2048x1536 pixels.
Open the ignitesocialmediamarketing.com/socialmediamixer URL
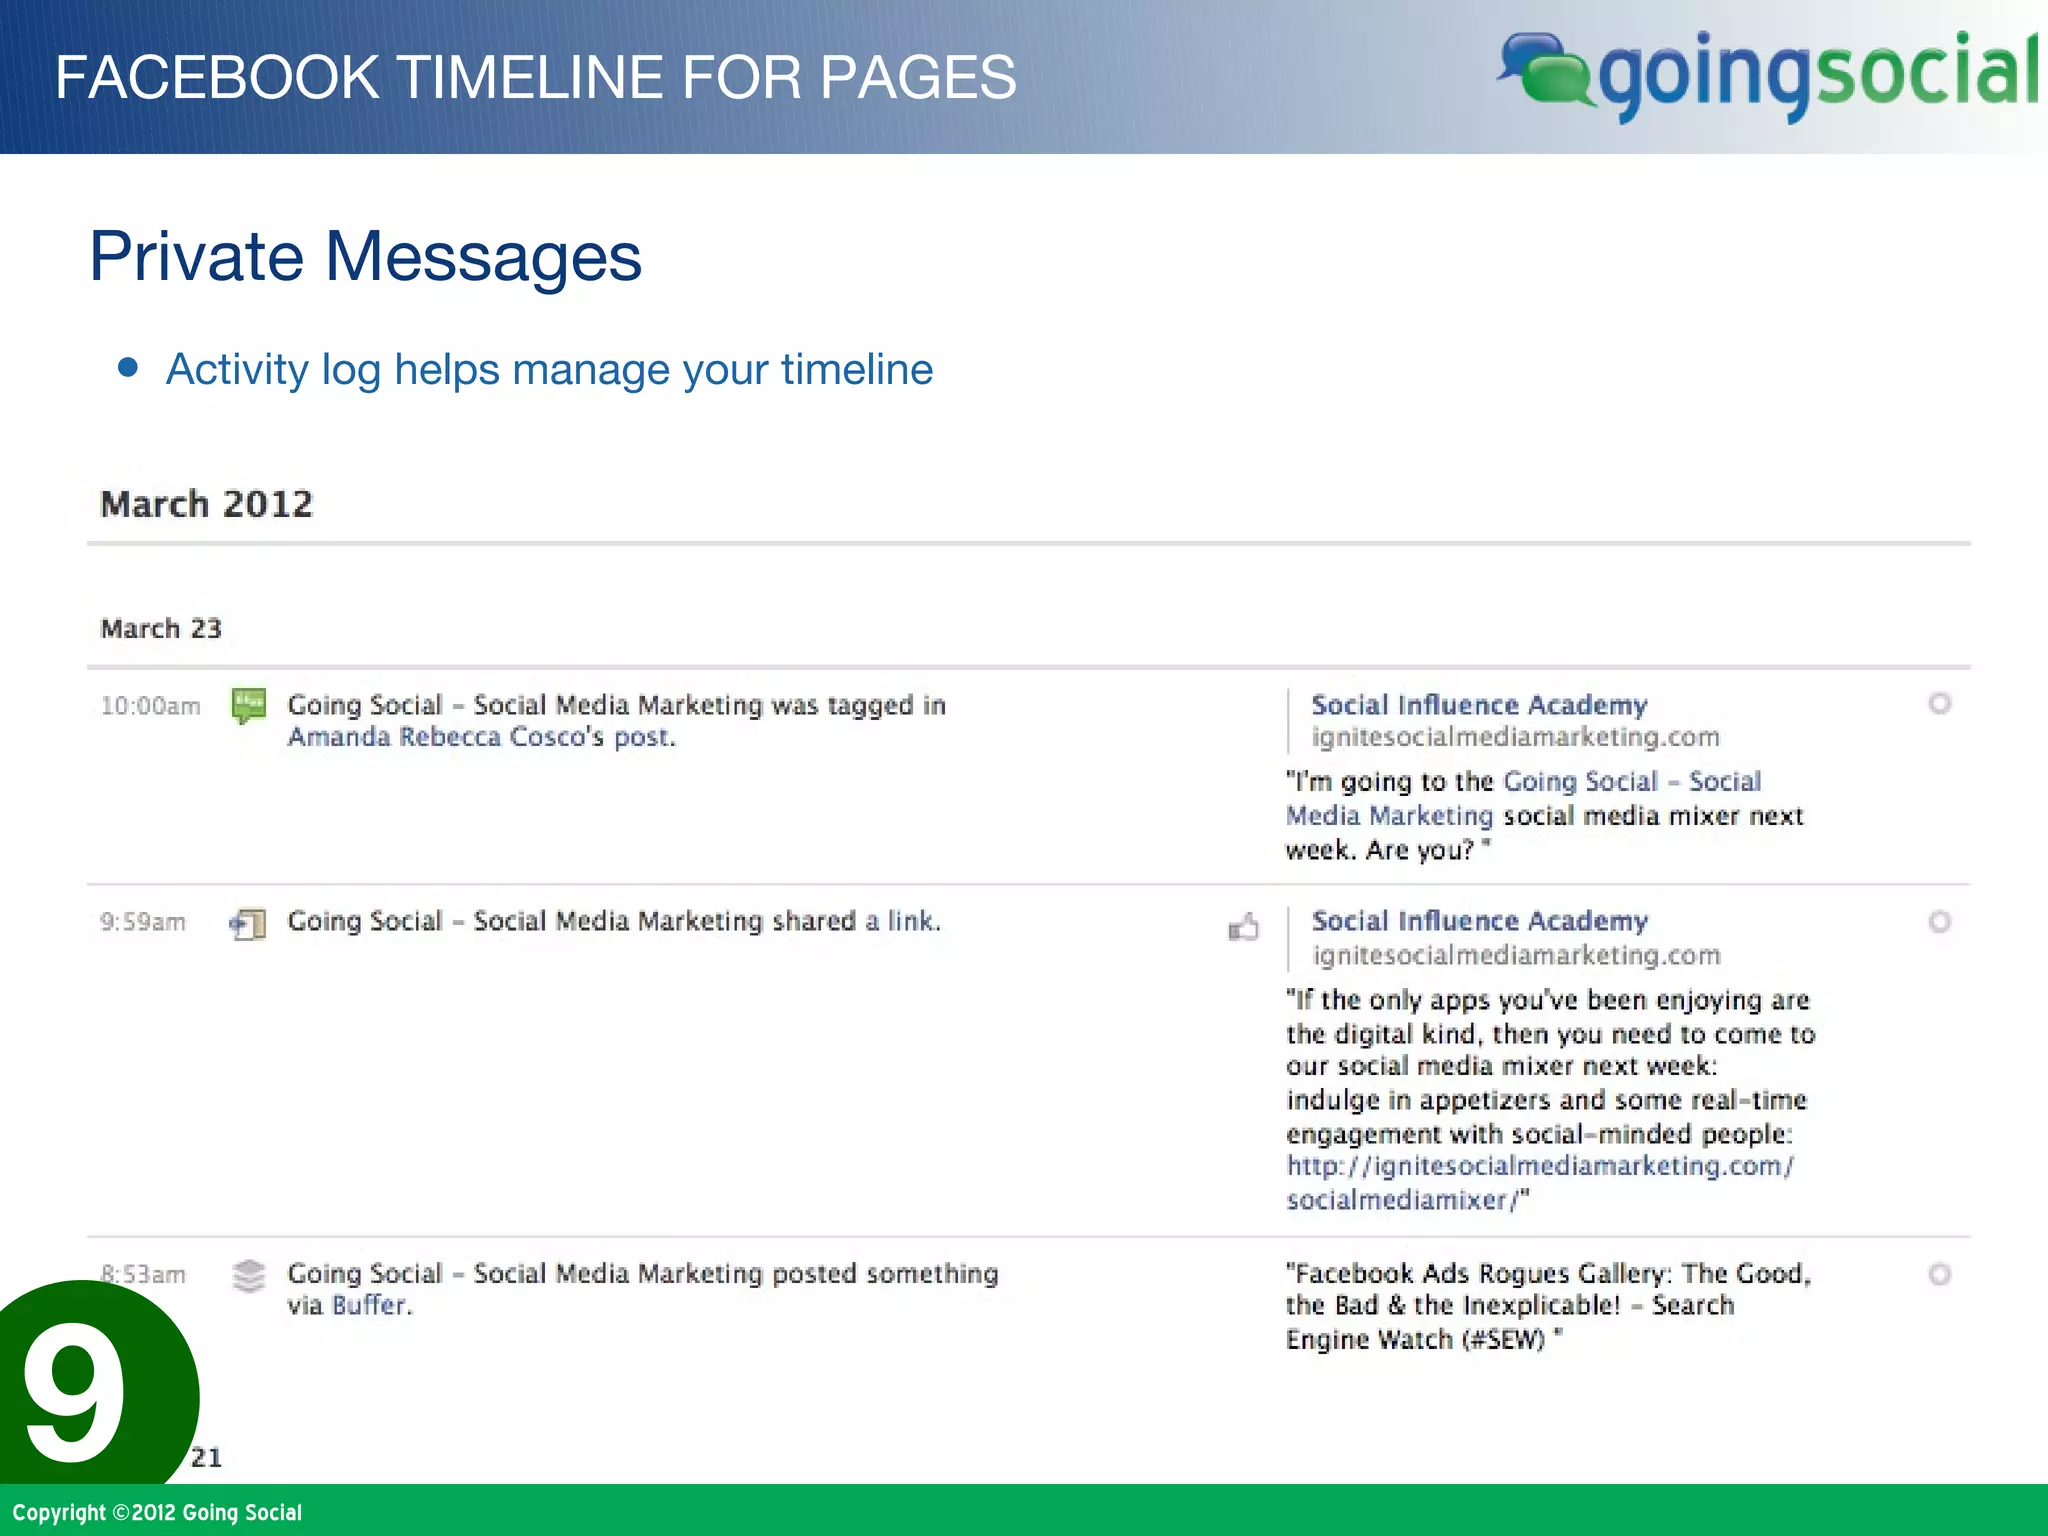tap(1540, 1183)
